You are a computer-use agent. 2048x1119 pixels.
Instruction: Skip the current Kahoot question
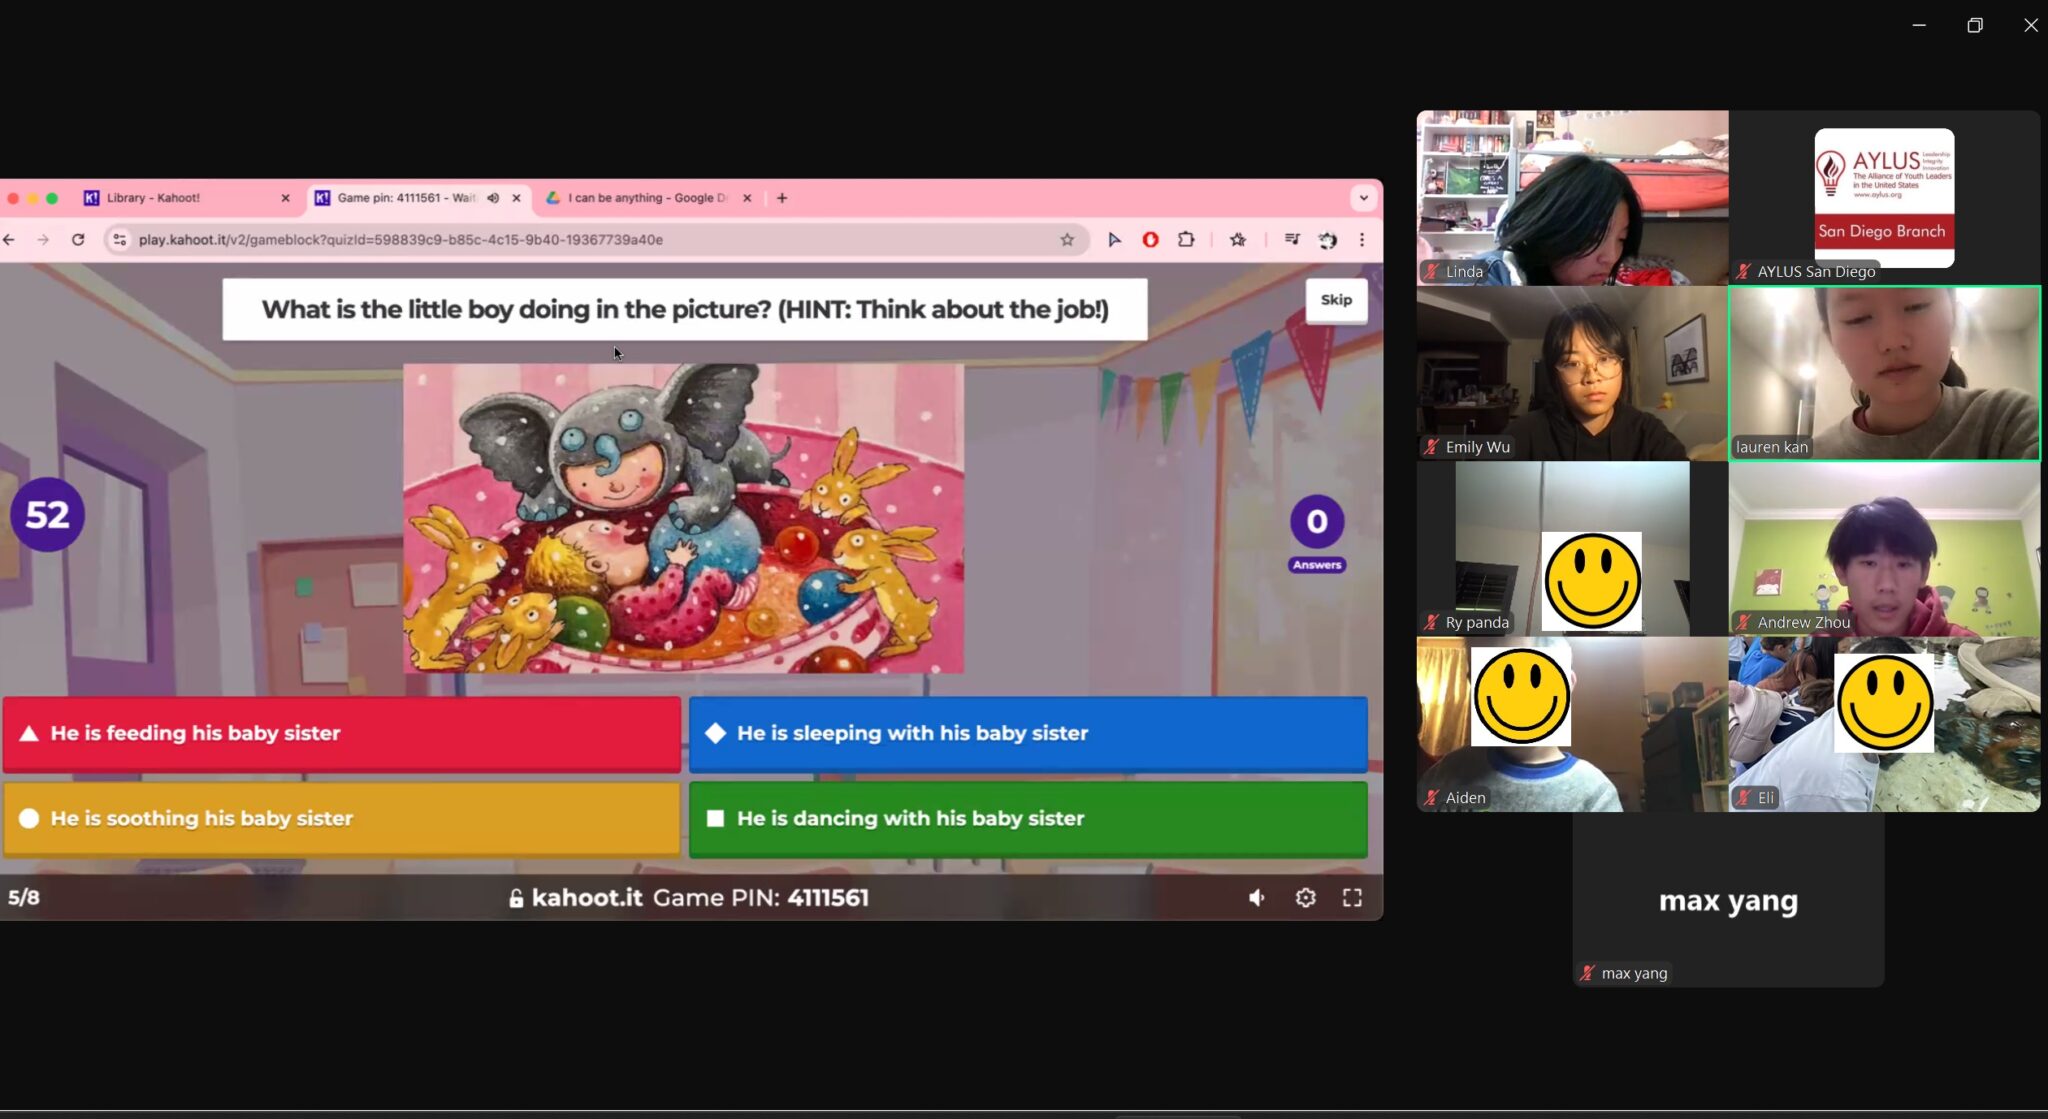(x=1336, y=300)
